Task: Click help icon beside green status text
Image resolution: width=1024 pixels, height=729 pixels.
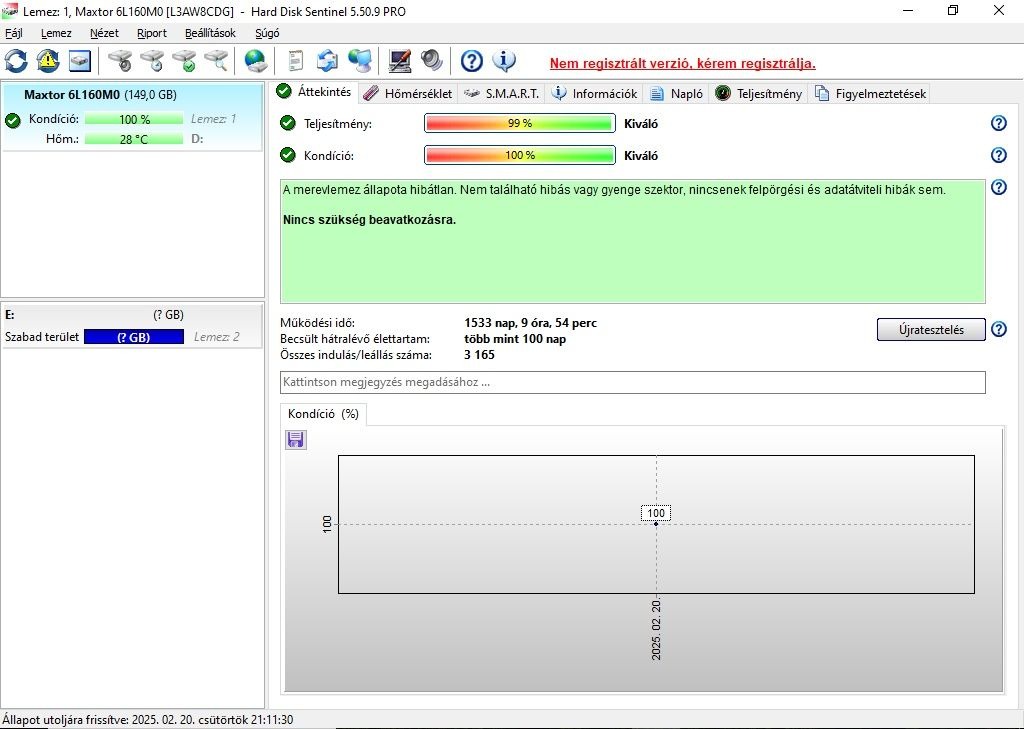Action: click(x=999, y=187)
